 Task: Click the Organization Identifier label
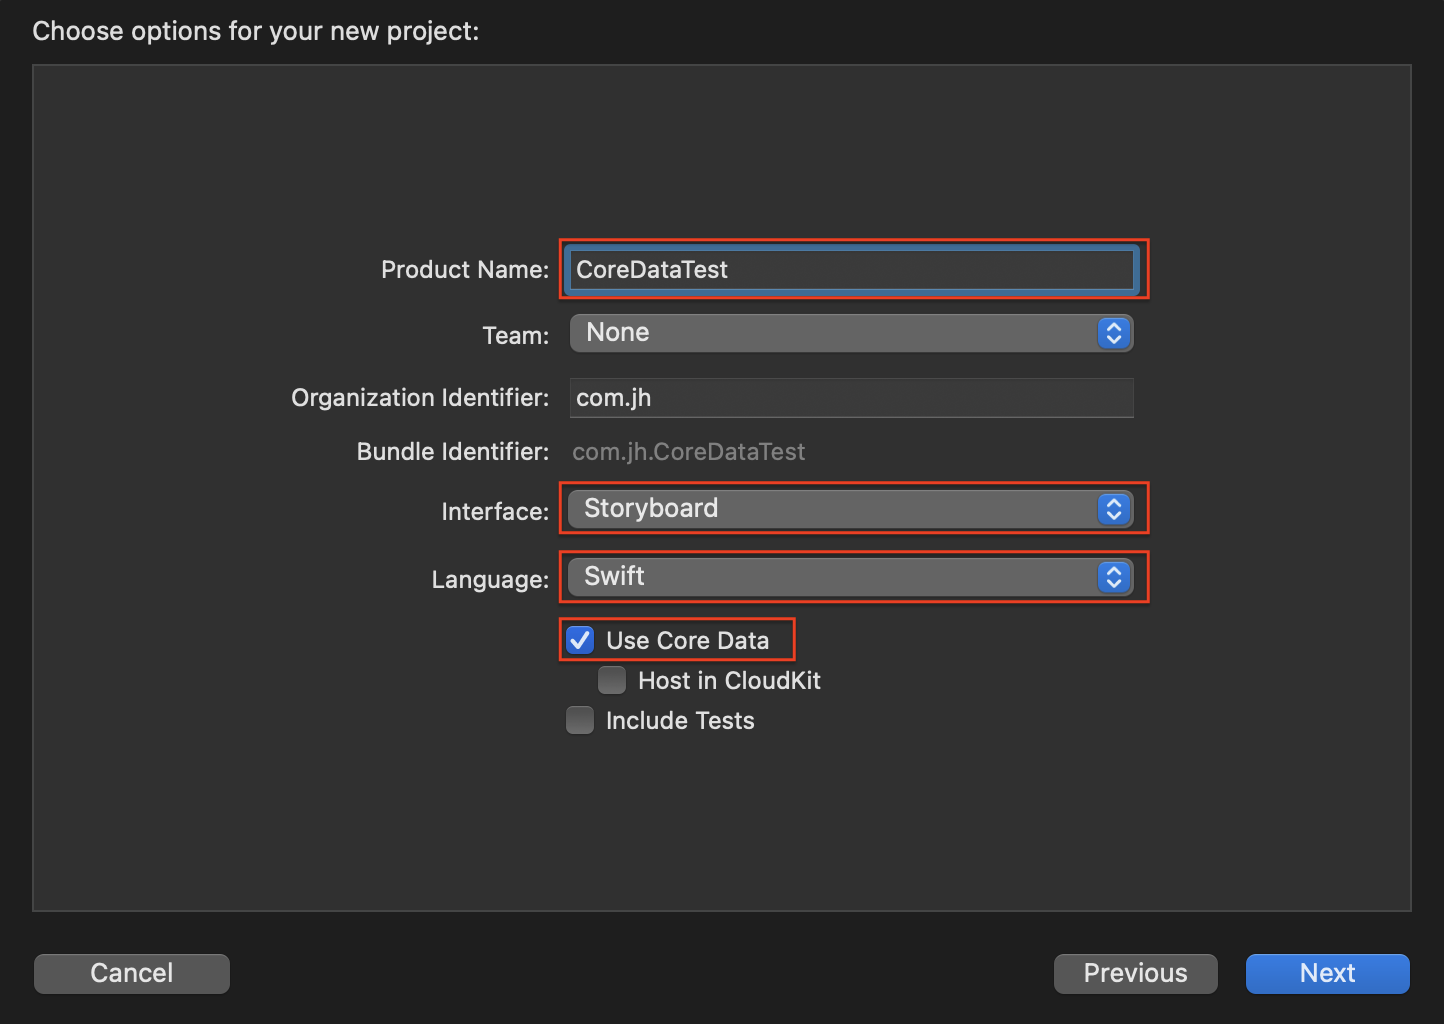[x=420, y=398]
